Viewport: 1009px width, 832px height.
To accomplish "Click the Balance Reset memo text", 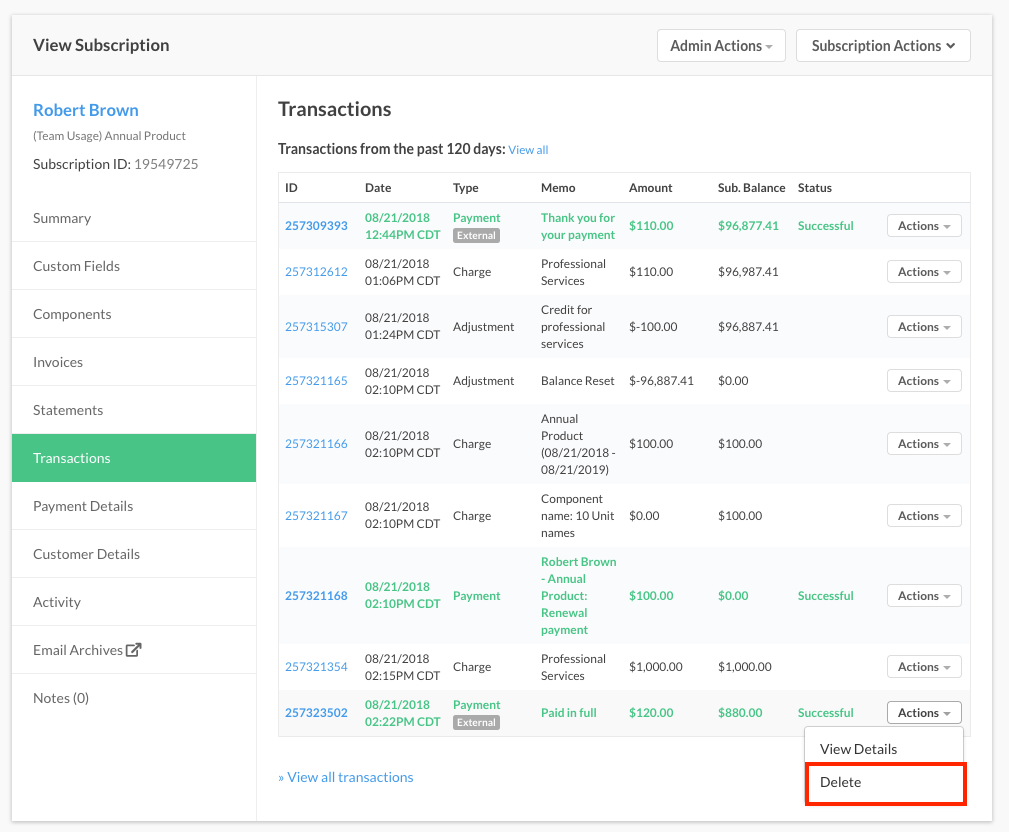I will pyautogui.click(x=578, y=381).
